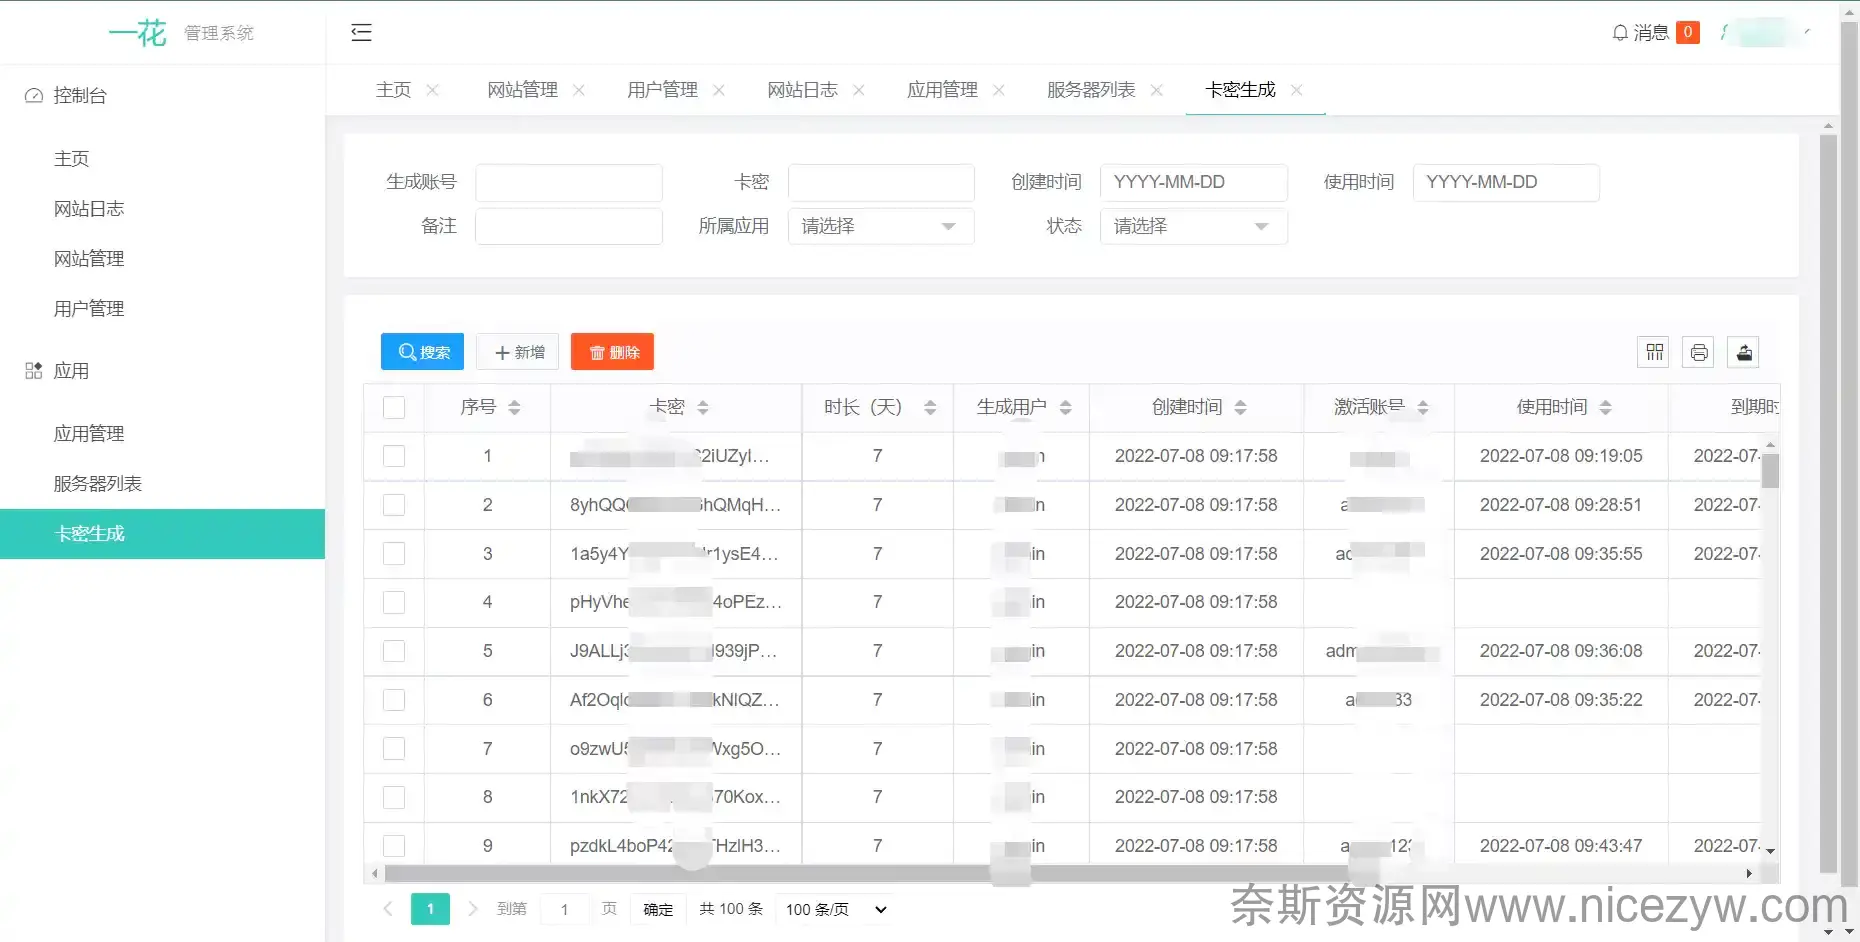Sort by 序号 column arrows

(515, 408)
